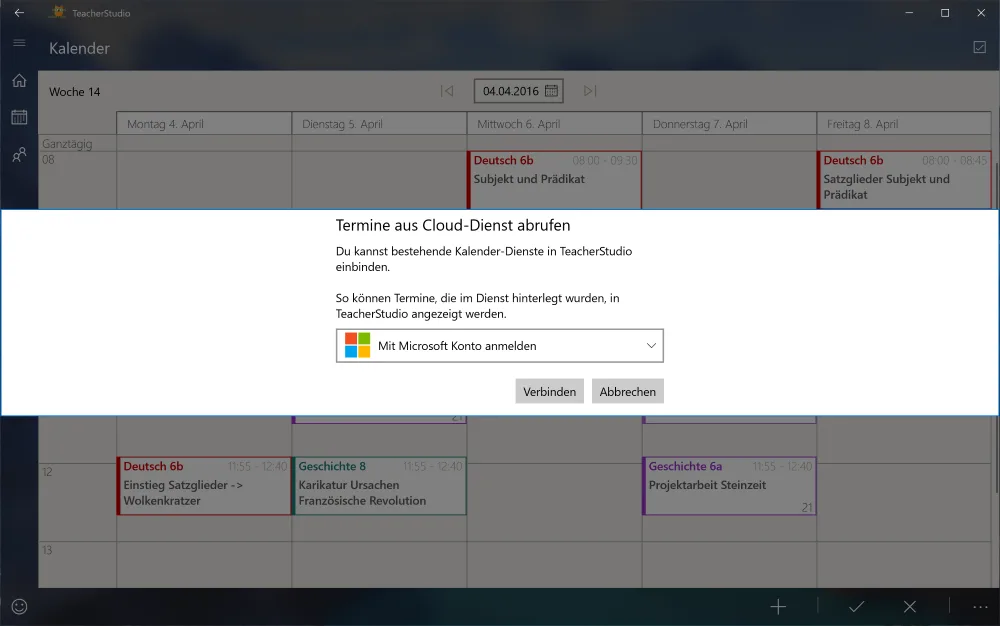Click the 04.04.2016 date field
This screenshot has width=1000, height=626.
518,91
